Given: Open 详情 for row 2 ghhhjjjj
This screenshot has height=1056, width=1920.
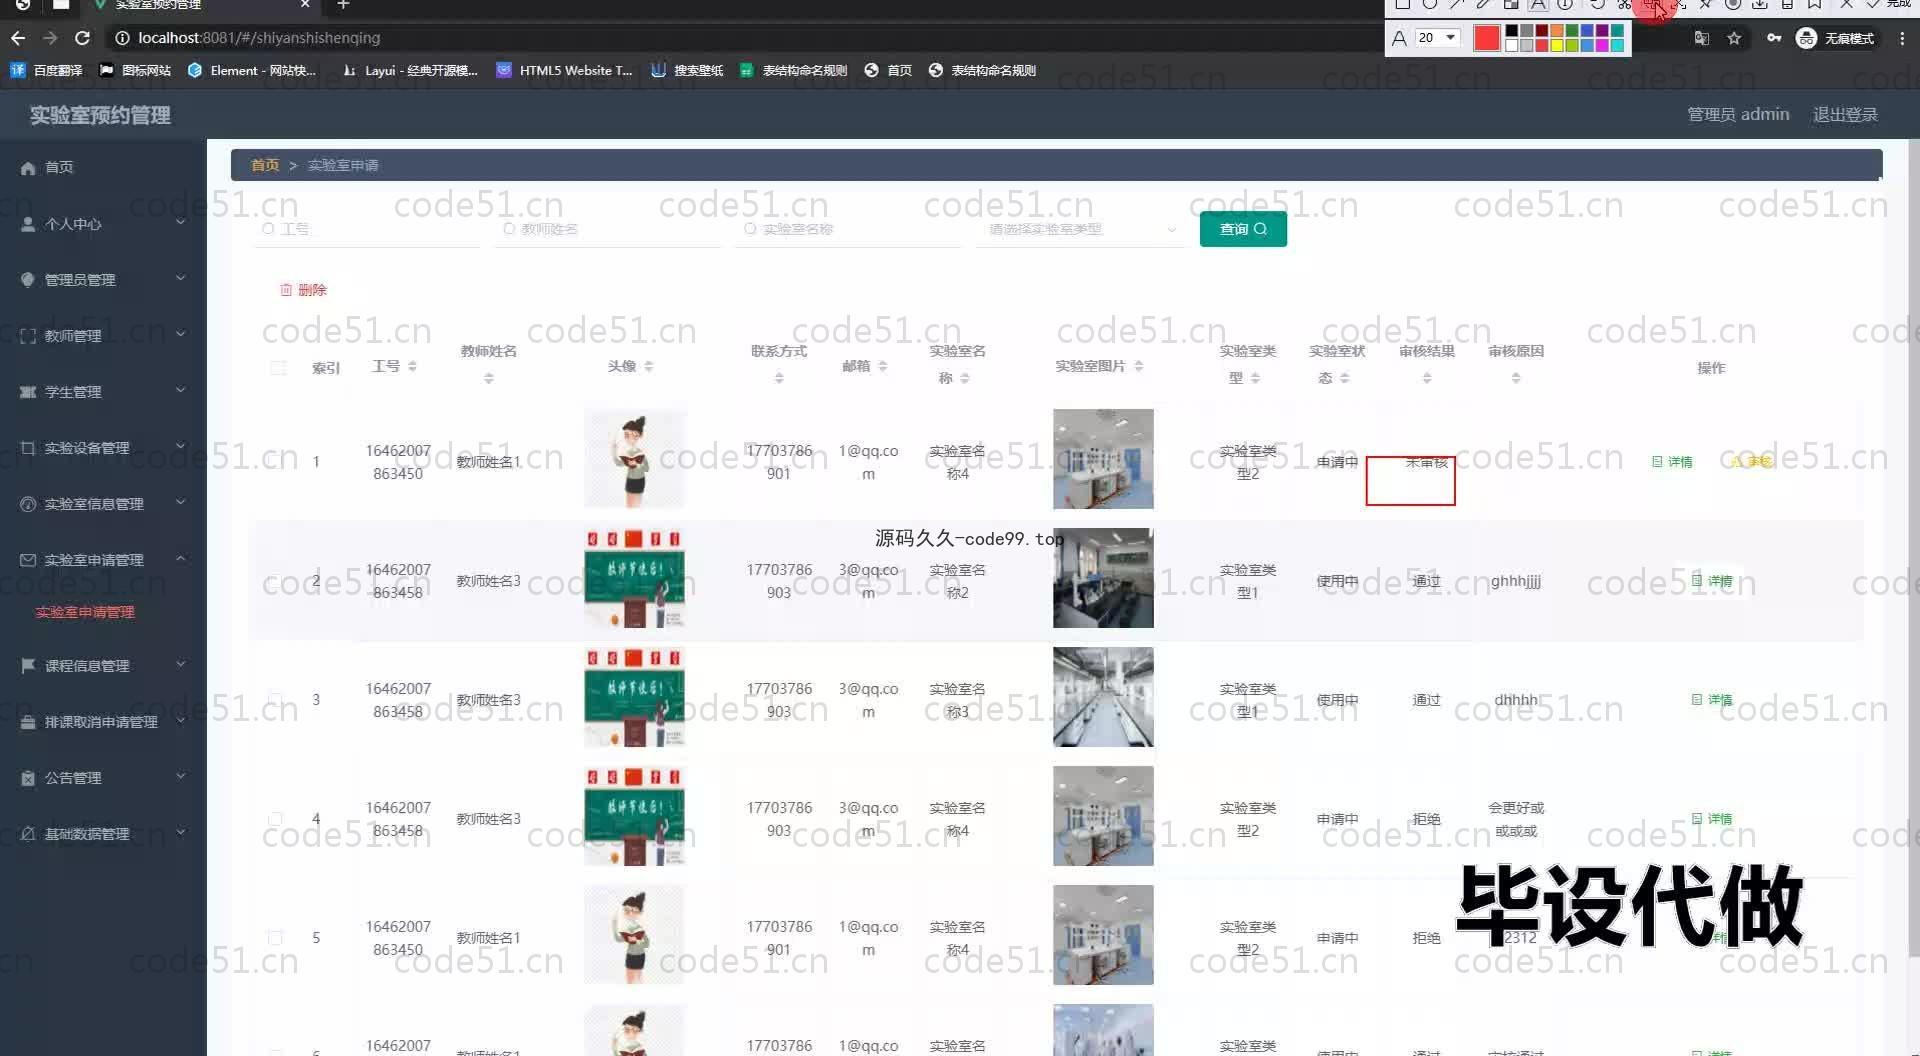Looking at the screenshot, I should click(1712, 581).
